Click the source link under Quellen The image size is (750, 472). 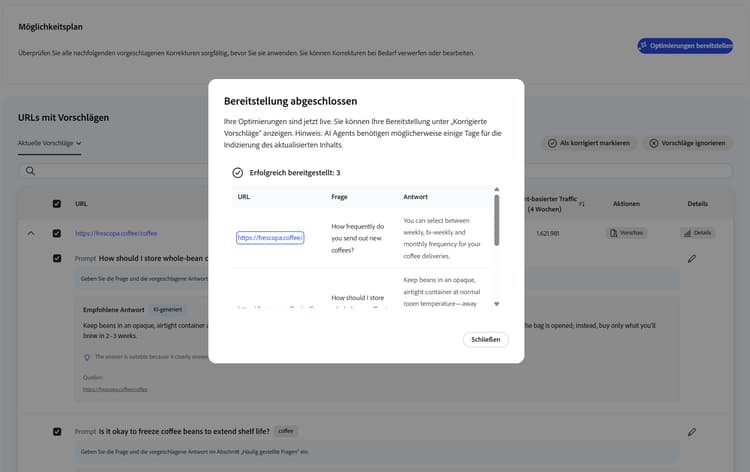115,389
